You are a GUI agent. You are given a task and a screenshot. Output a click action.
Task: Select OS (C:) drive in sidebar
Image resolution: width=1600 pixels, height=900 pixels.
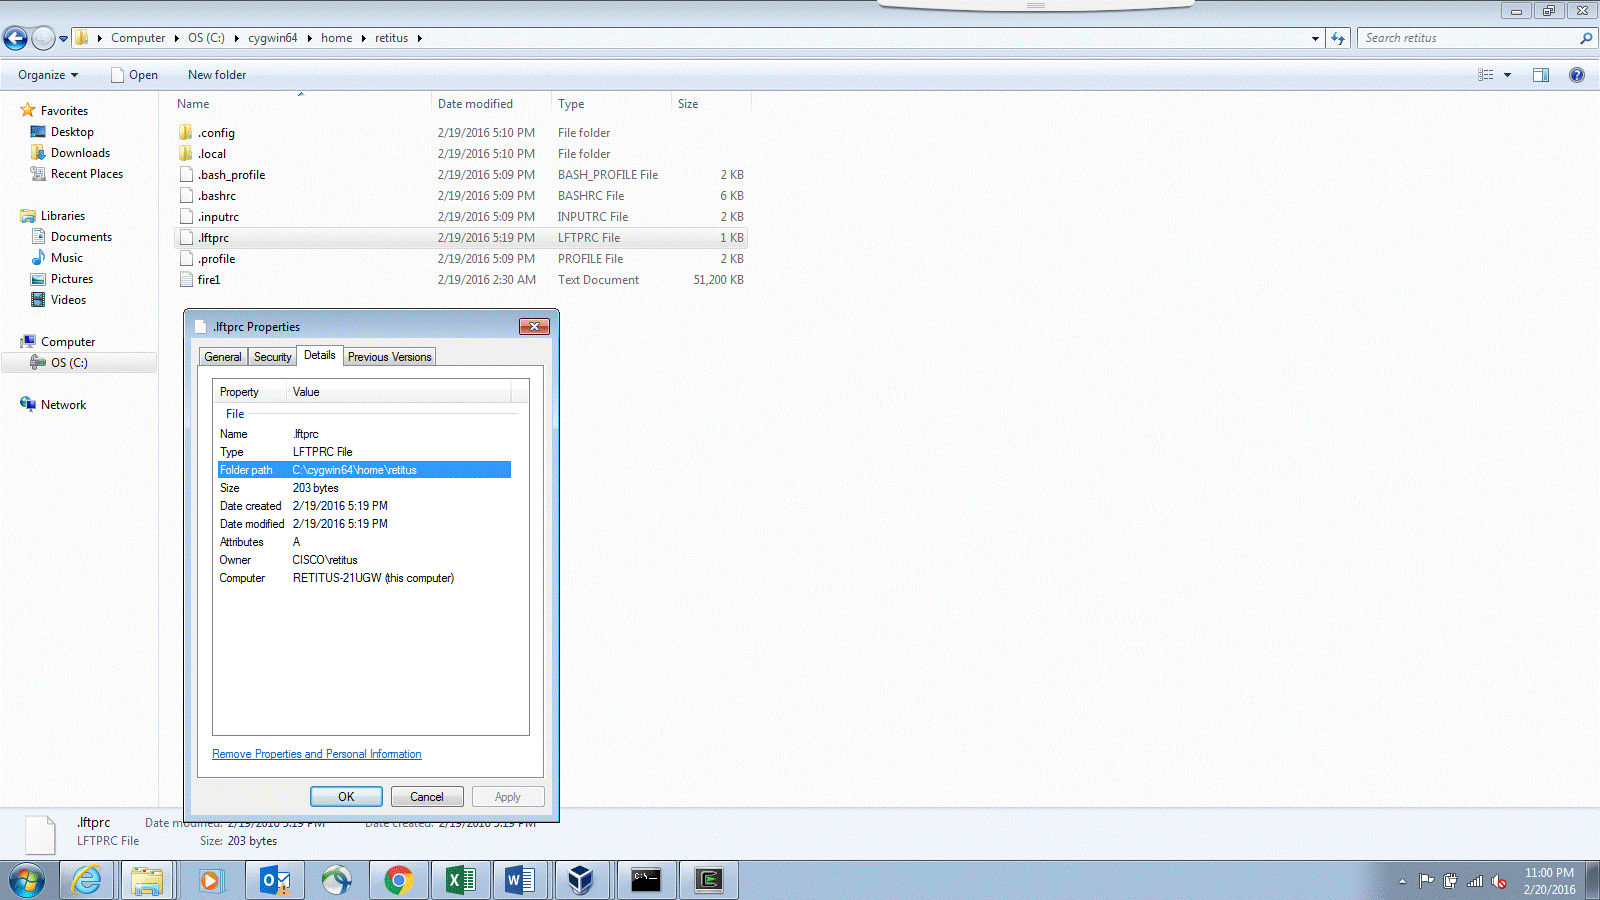point(69,363)
